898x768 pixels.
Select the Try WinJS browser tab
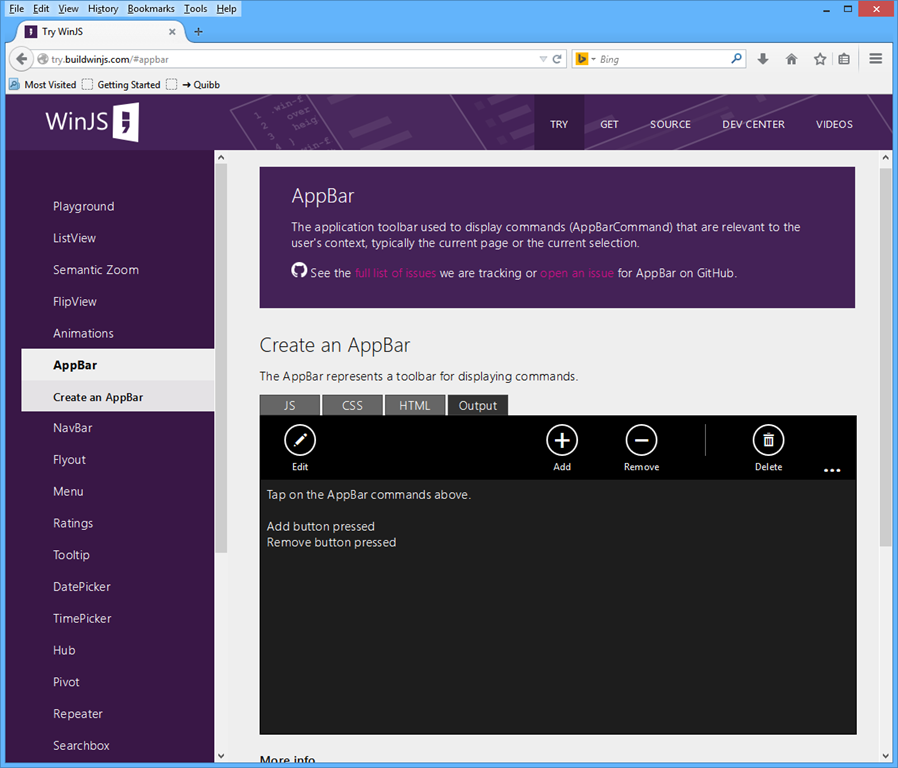tap(100, 32)
